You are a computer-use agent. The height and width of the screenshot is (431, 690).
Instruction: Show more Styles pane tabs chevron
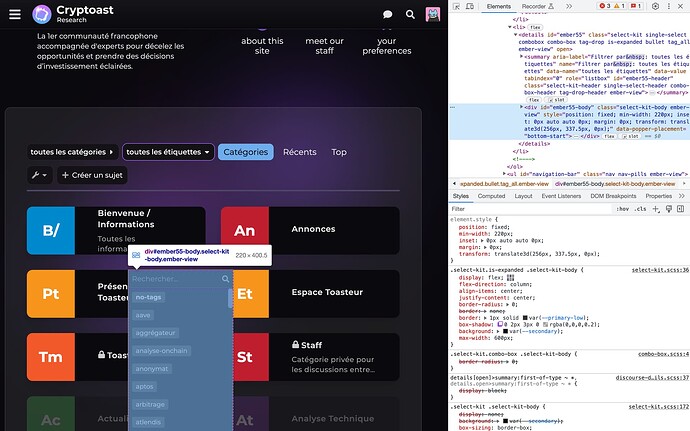682,196
